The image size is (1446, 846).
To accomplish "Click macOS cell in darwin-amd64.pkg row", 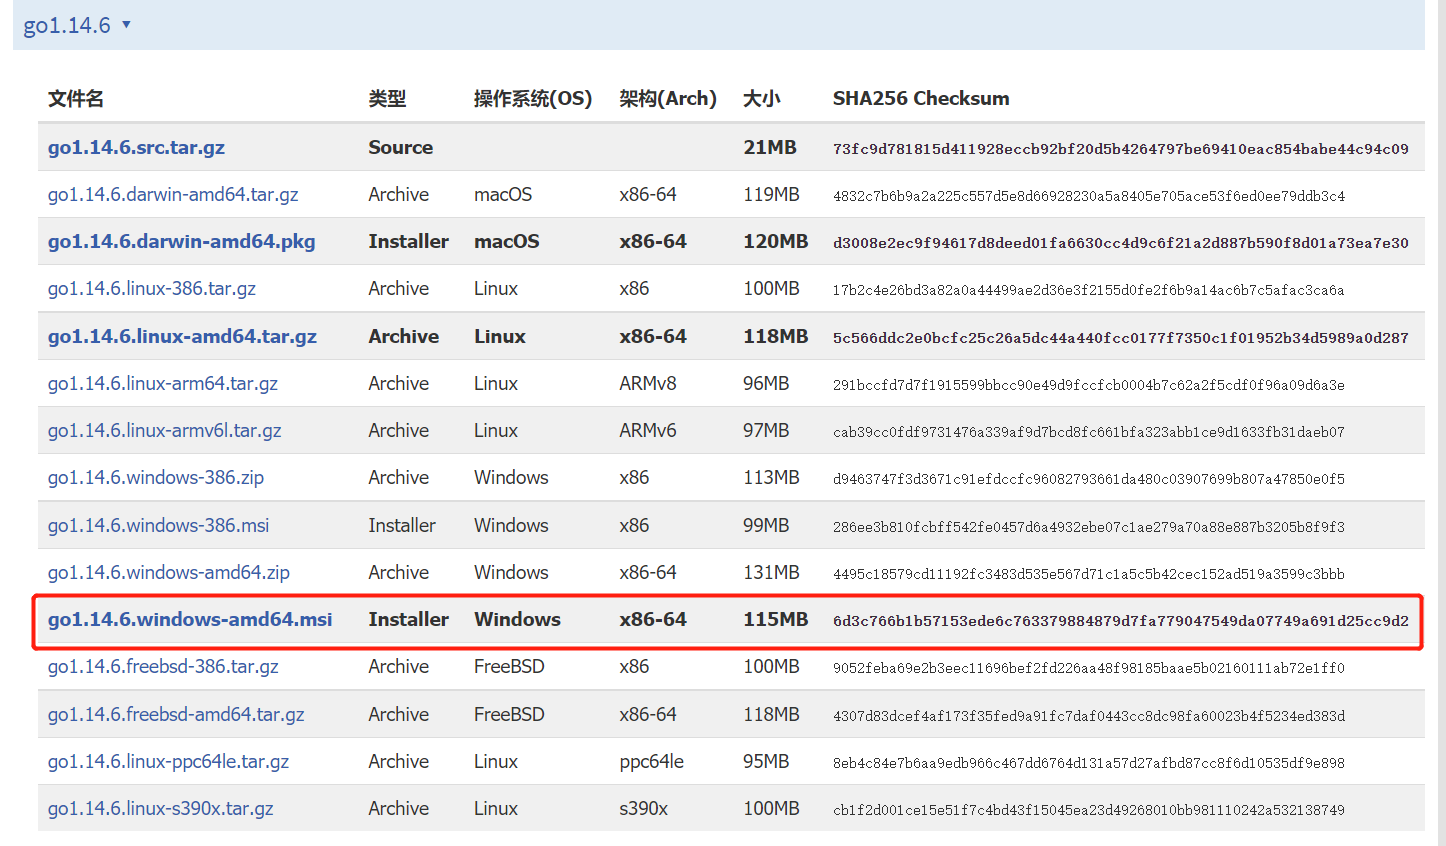I will tap(506, 241).
